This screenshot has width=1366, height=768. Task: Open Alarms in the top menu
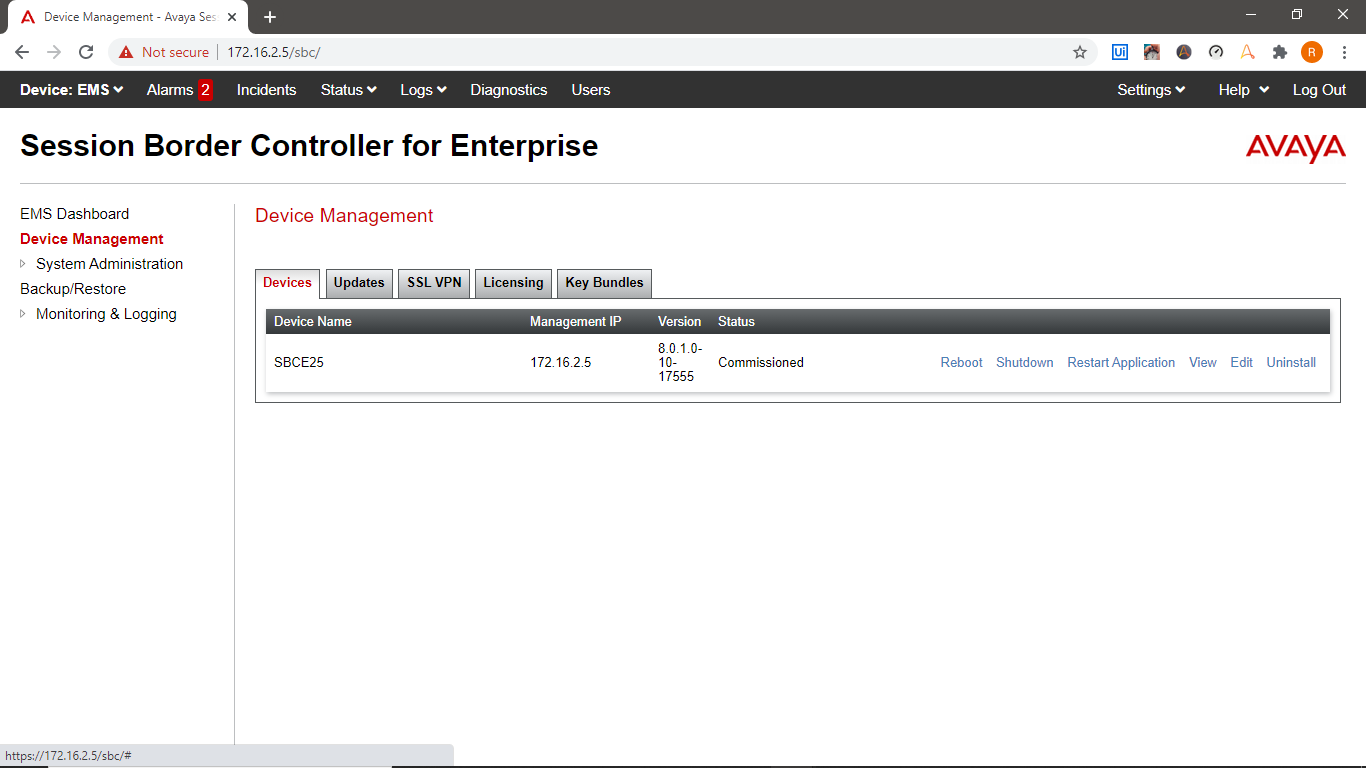(170, 90)
